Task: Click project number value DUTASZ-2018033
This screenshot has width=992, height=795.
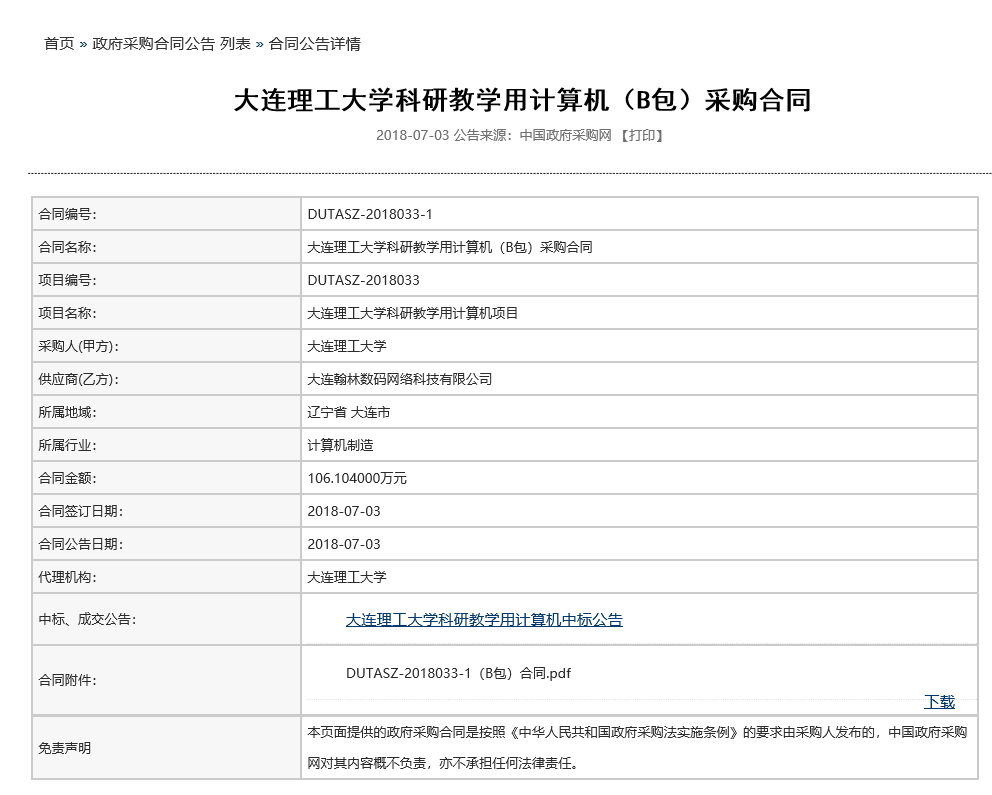Action: point(363,280)
